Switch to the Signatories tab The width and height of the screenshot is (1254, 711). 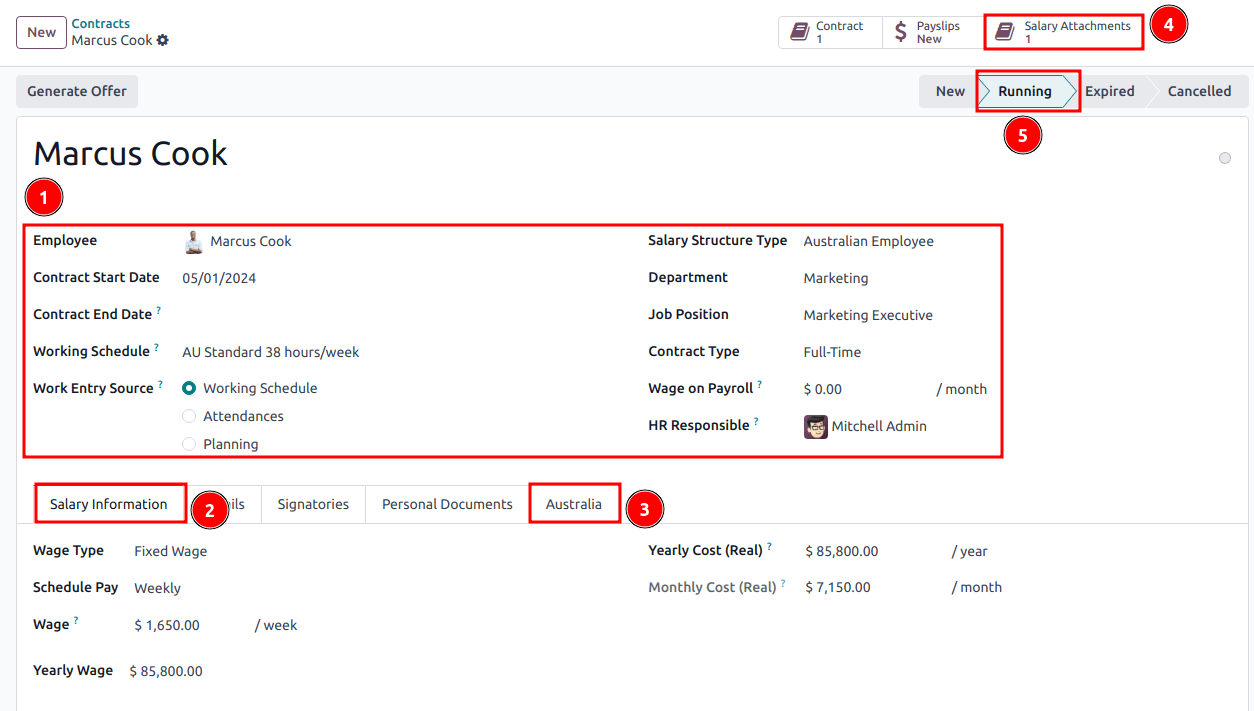point(313,504)
